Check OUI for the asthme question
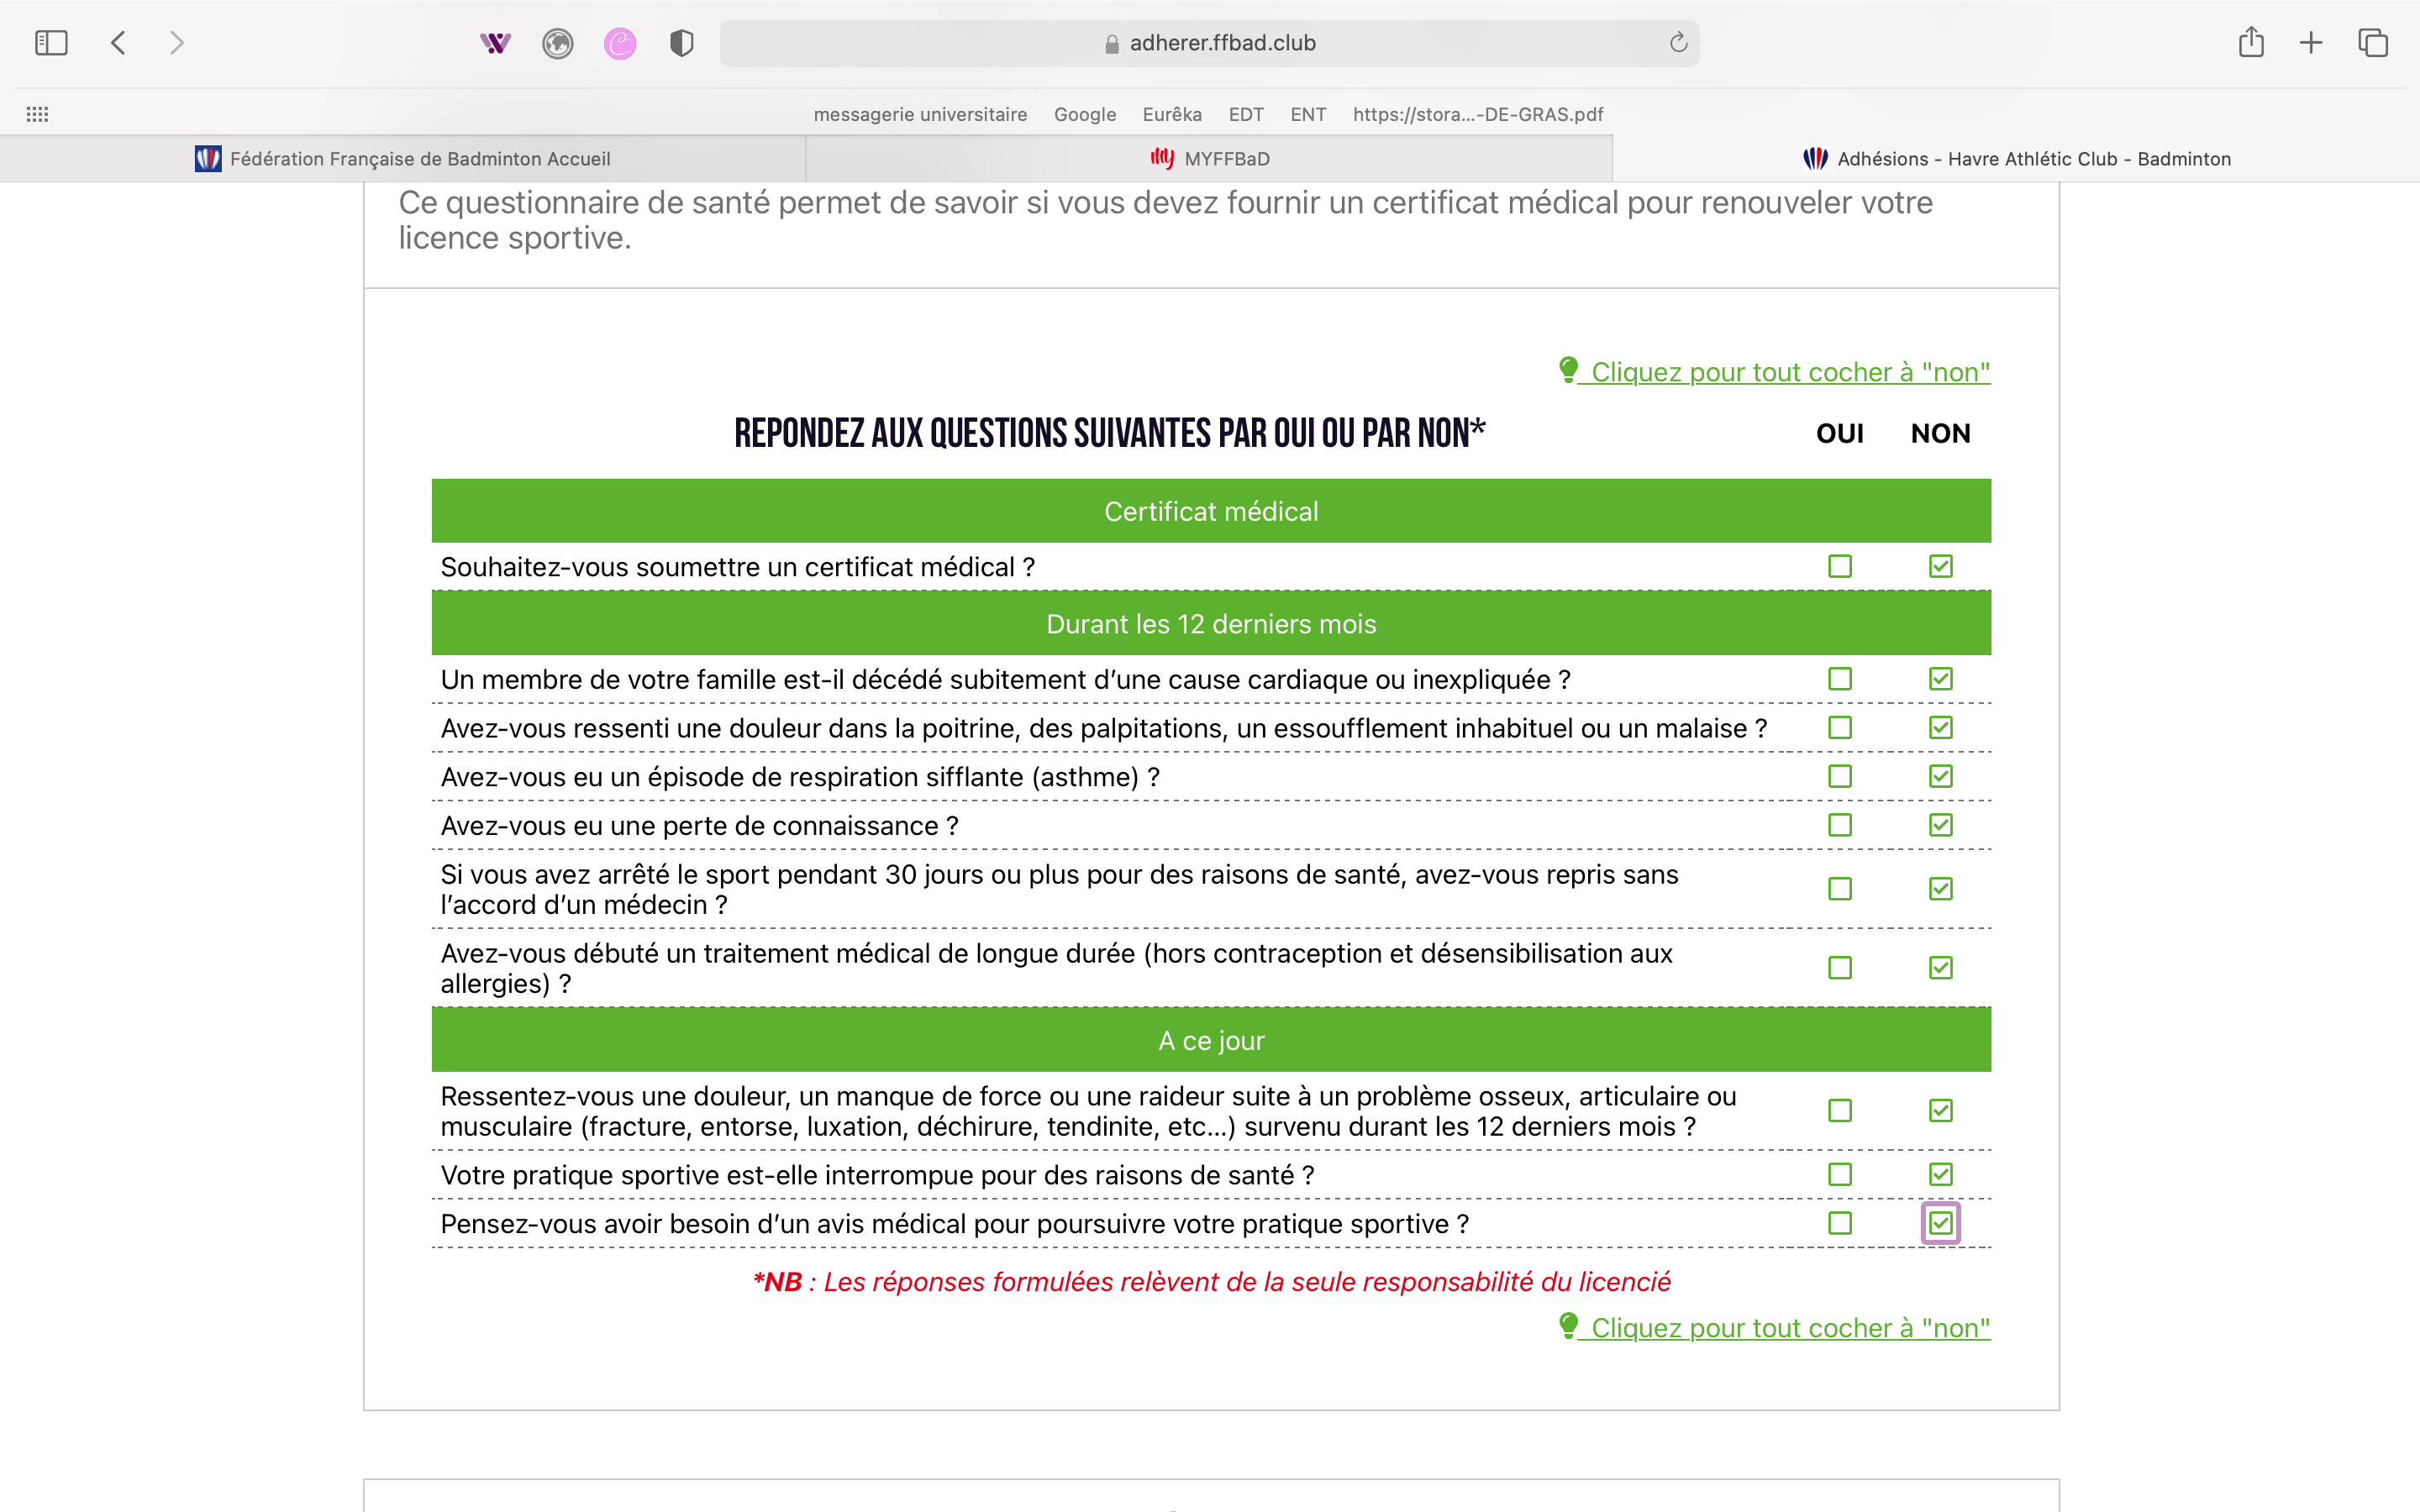 pos(1840,777)
